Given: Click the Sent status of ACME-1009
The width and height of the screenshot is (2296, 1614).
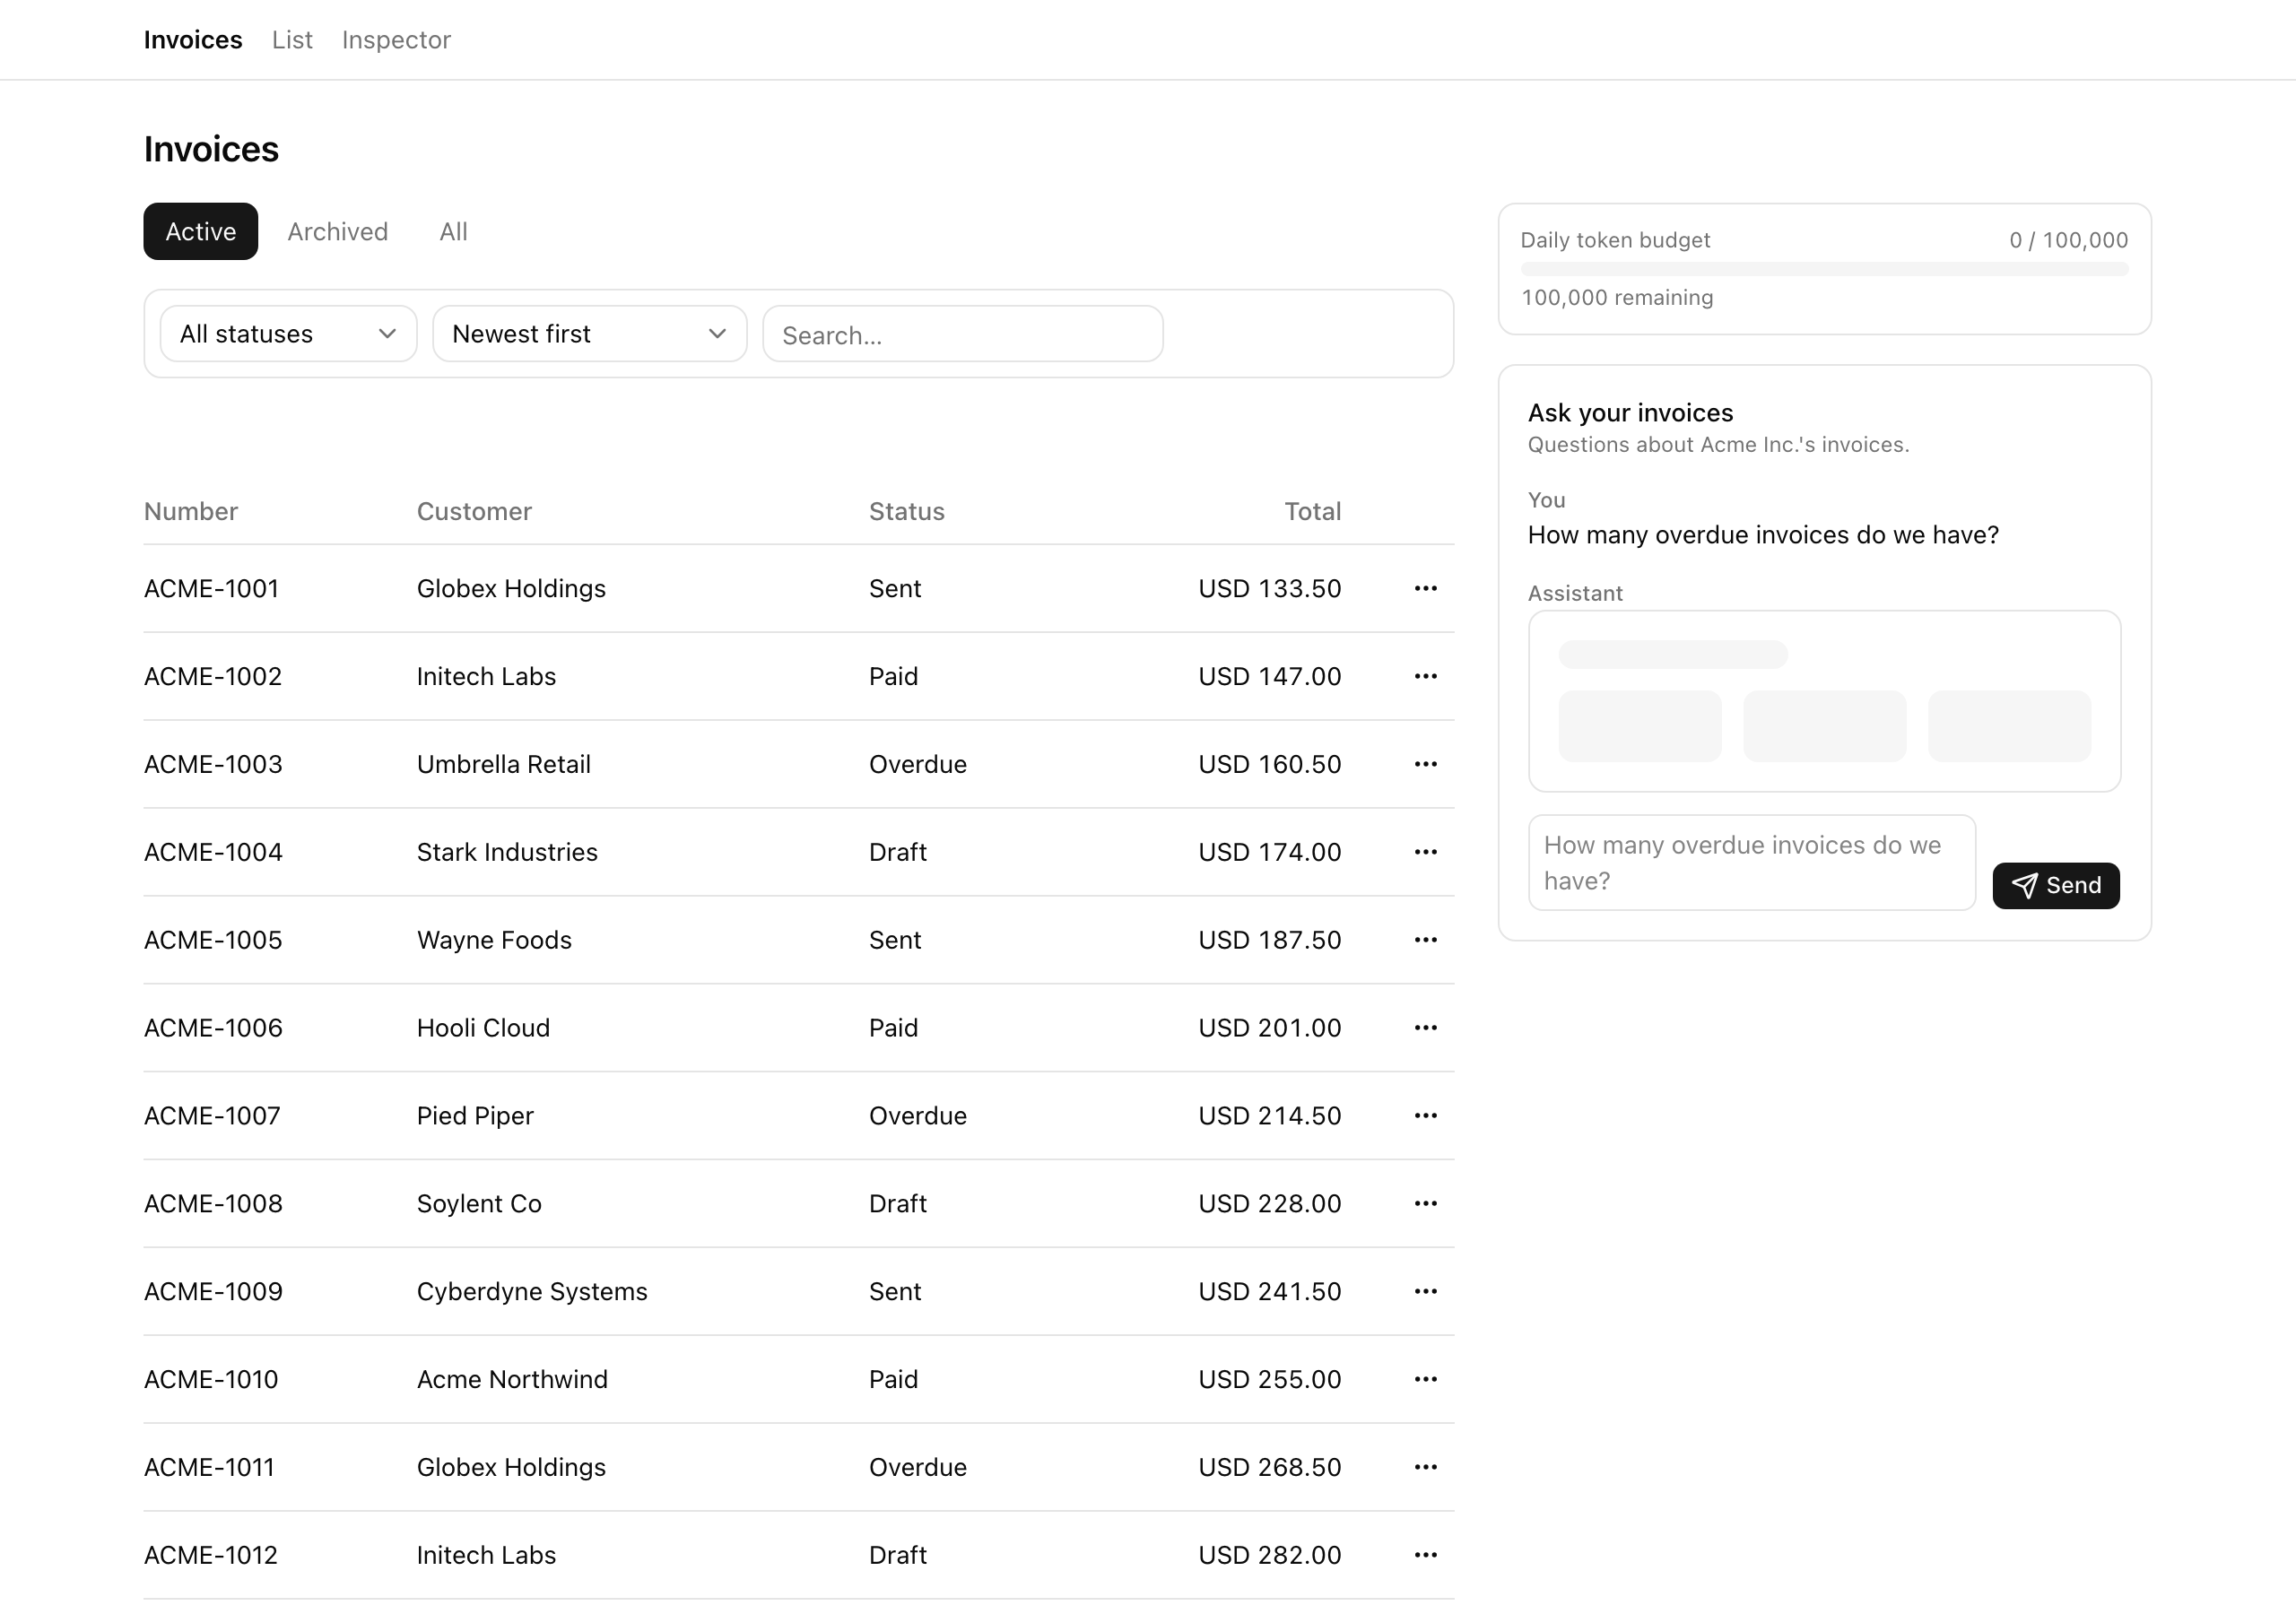Looking at the screenshot, I should 895,1292.
